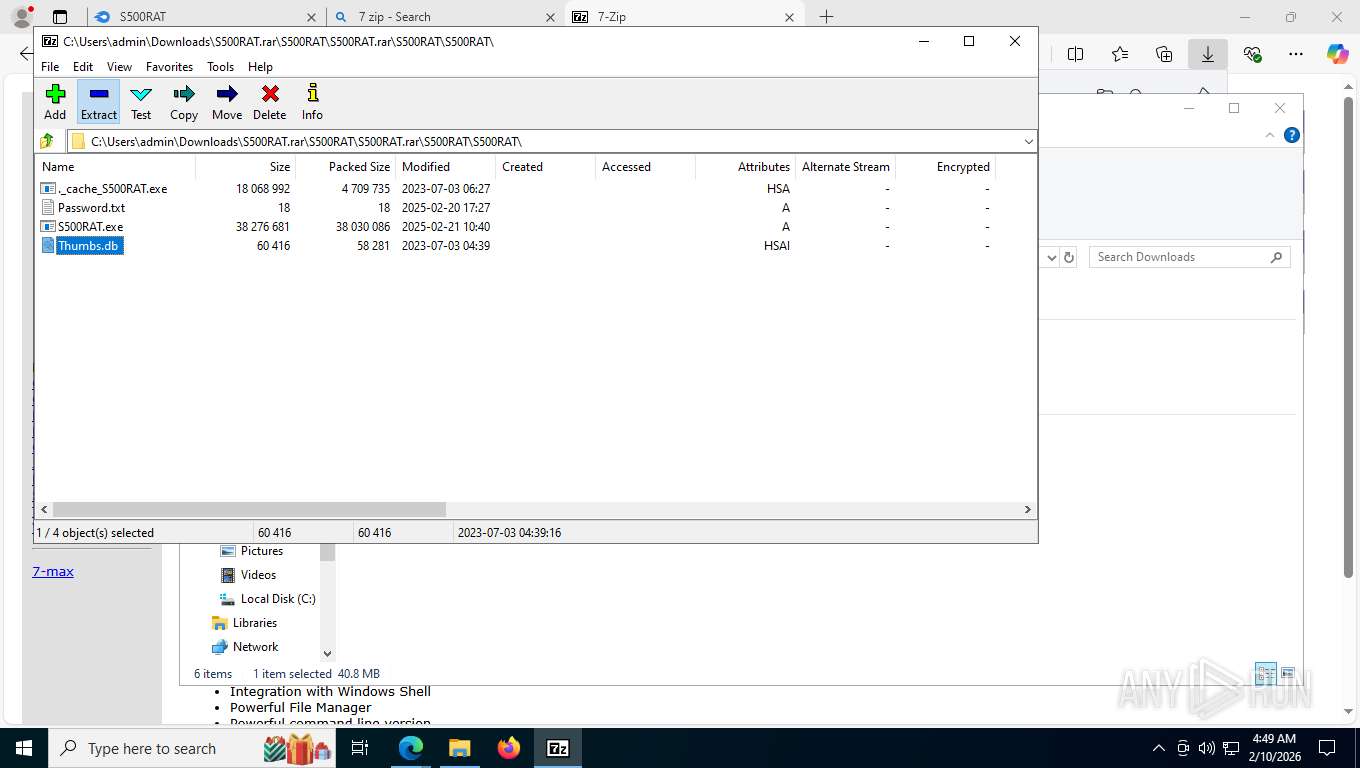Viewport: 1360px width, 768px height.
Task: Open Task View on taskbar
Action: [x=361, y=748]
